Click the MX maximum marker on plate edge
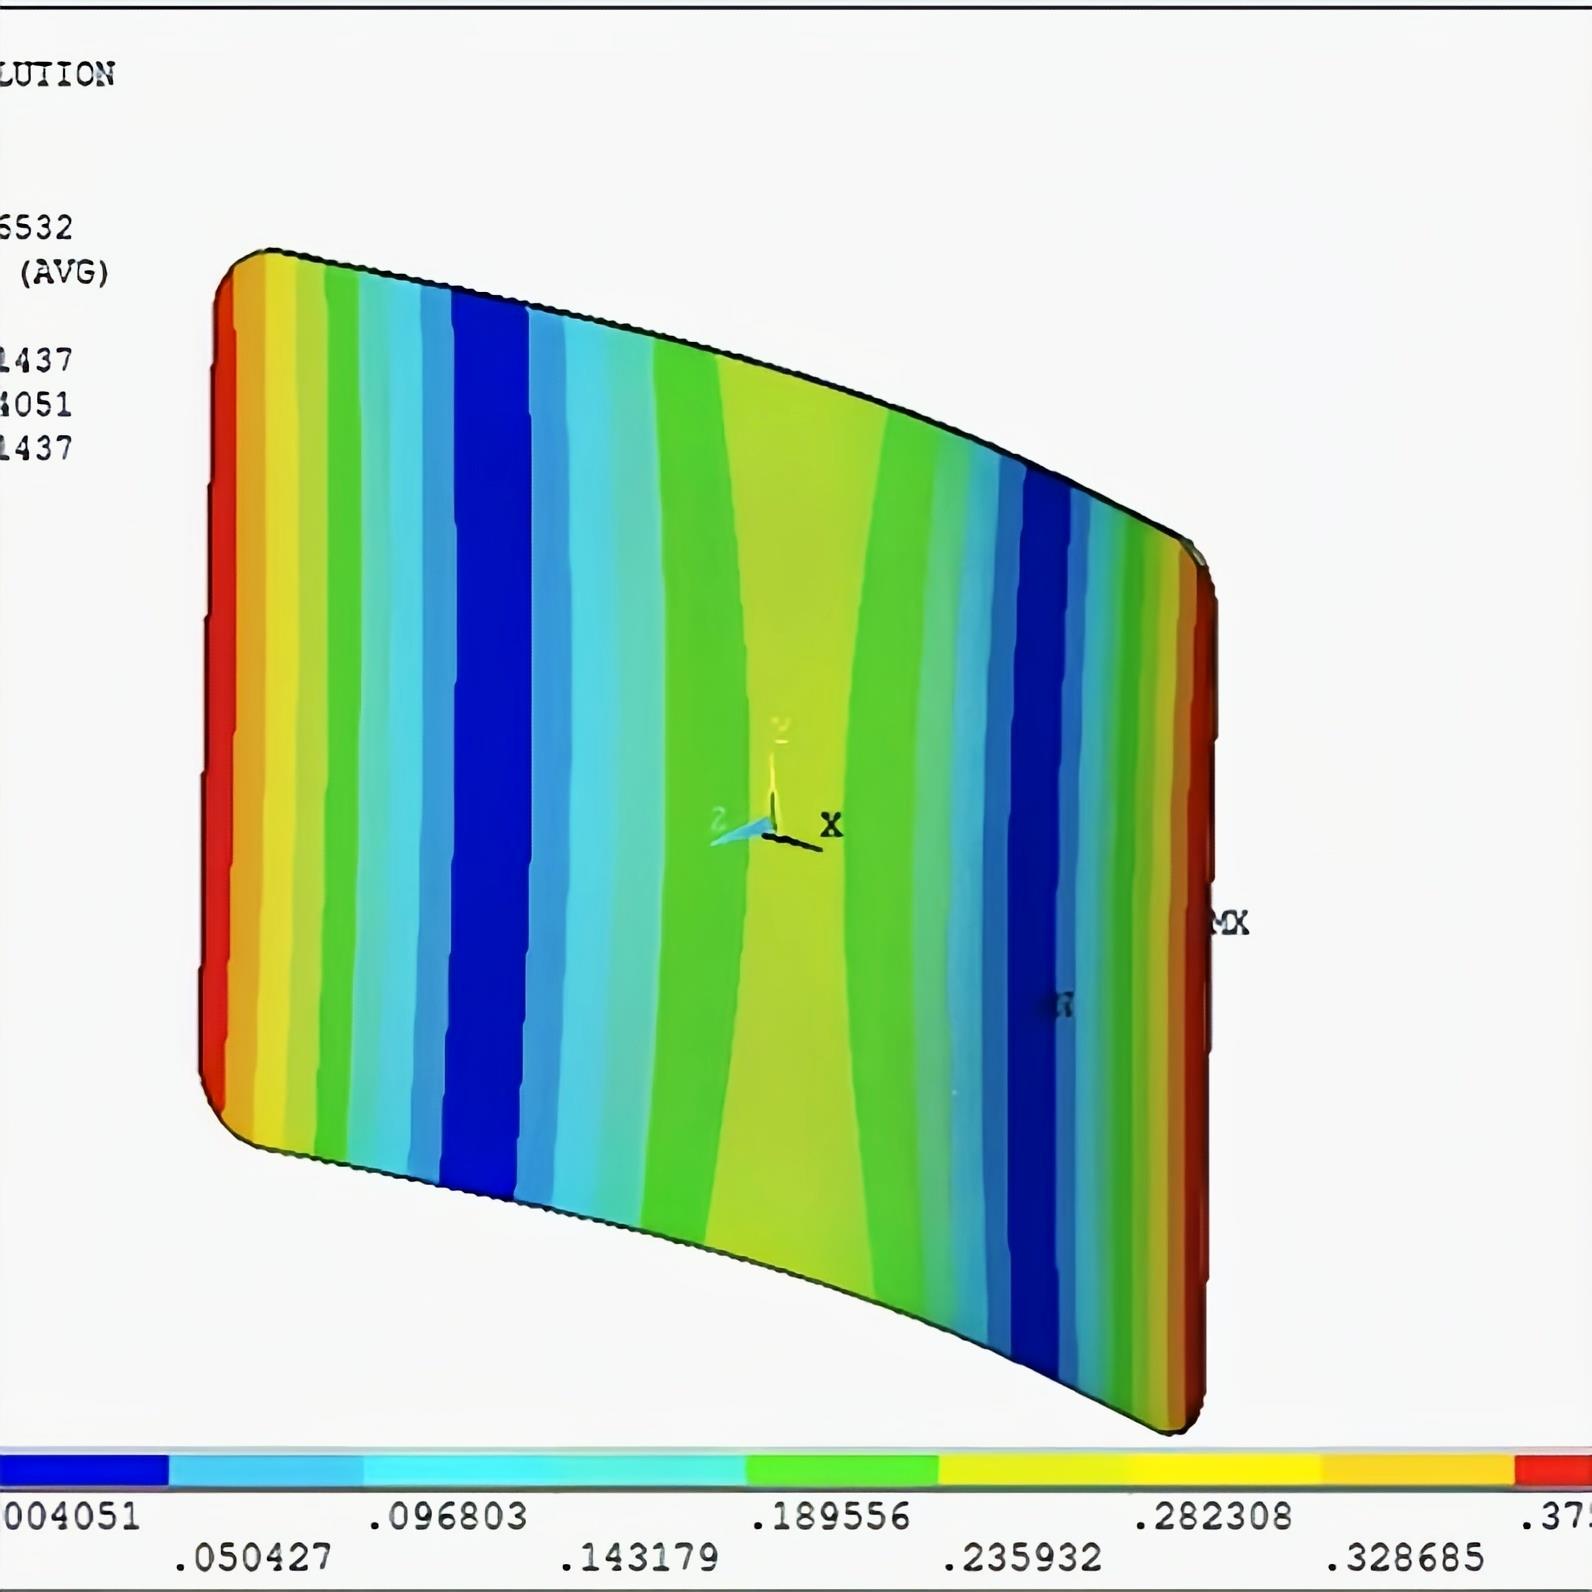This screenshot has width=1592, height=1592. click(x=1230, y=923)
